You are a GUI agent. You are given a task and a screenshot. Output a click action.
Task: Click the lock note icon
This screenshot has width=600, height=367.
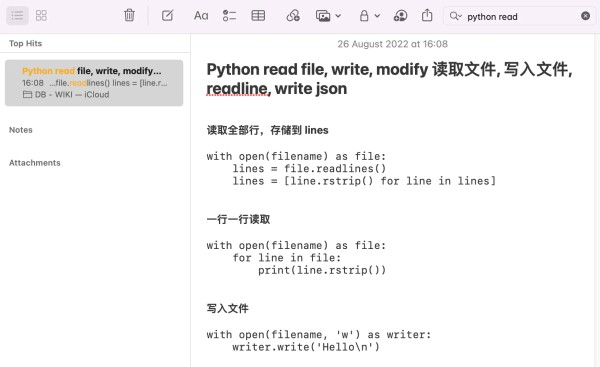tap(364, 16)
